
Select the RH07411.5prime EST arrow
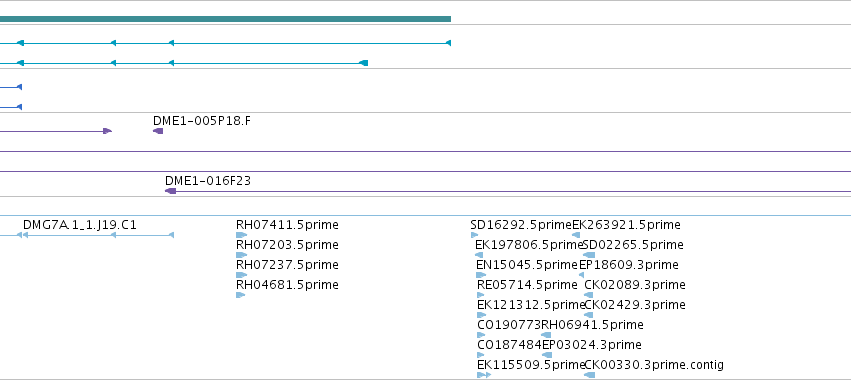click(x=241, y=235)
